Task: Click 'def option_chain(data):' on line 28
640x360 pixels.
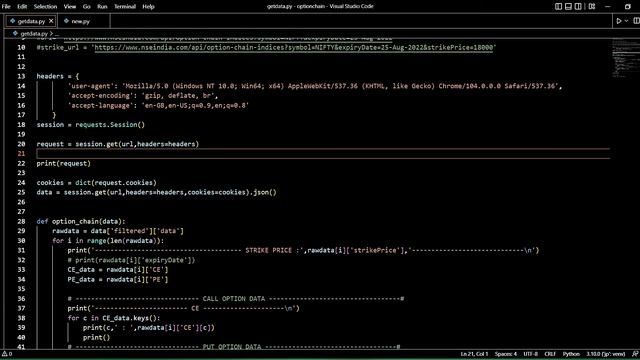Action: pyautogui.click(x=81, y=221)
